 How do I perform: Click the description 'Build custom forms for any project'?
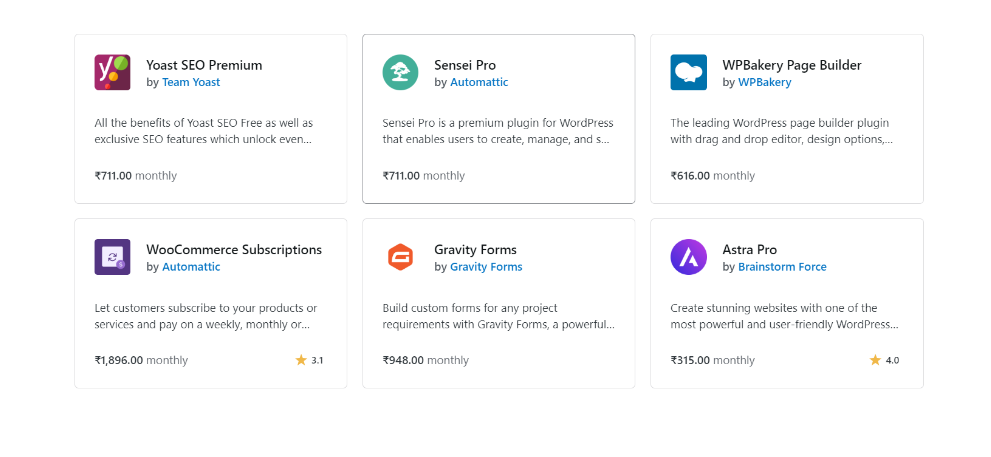[499, 316]
